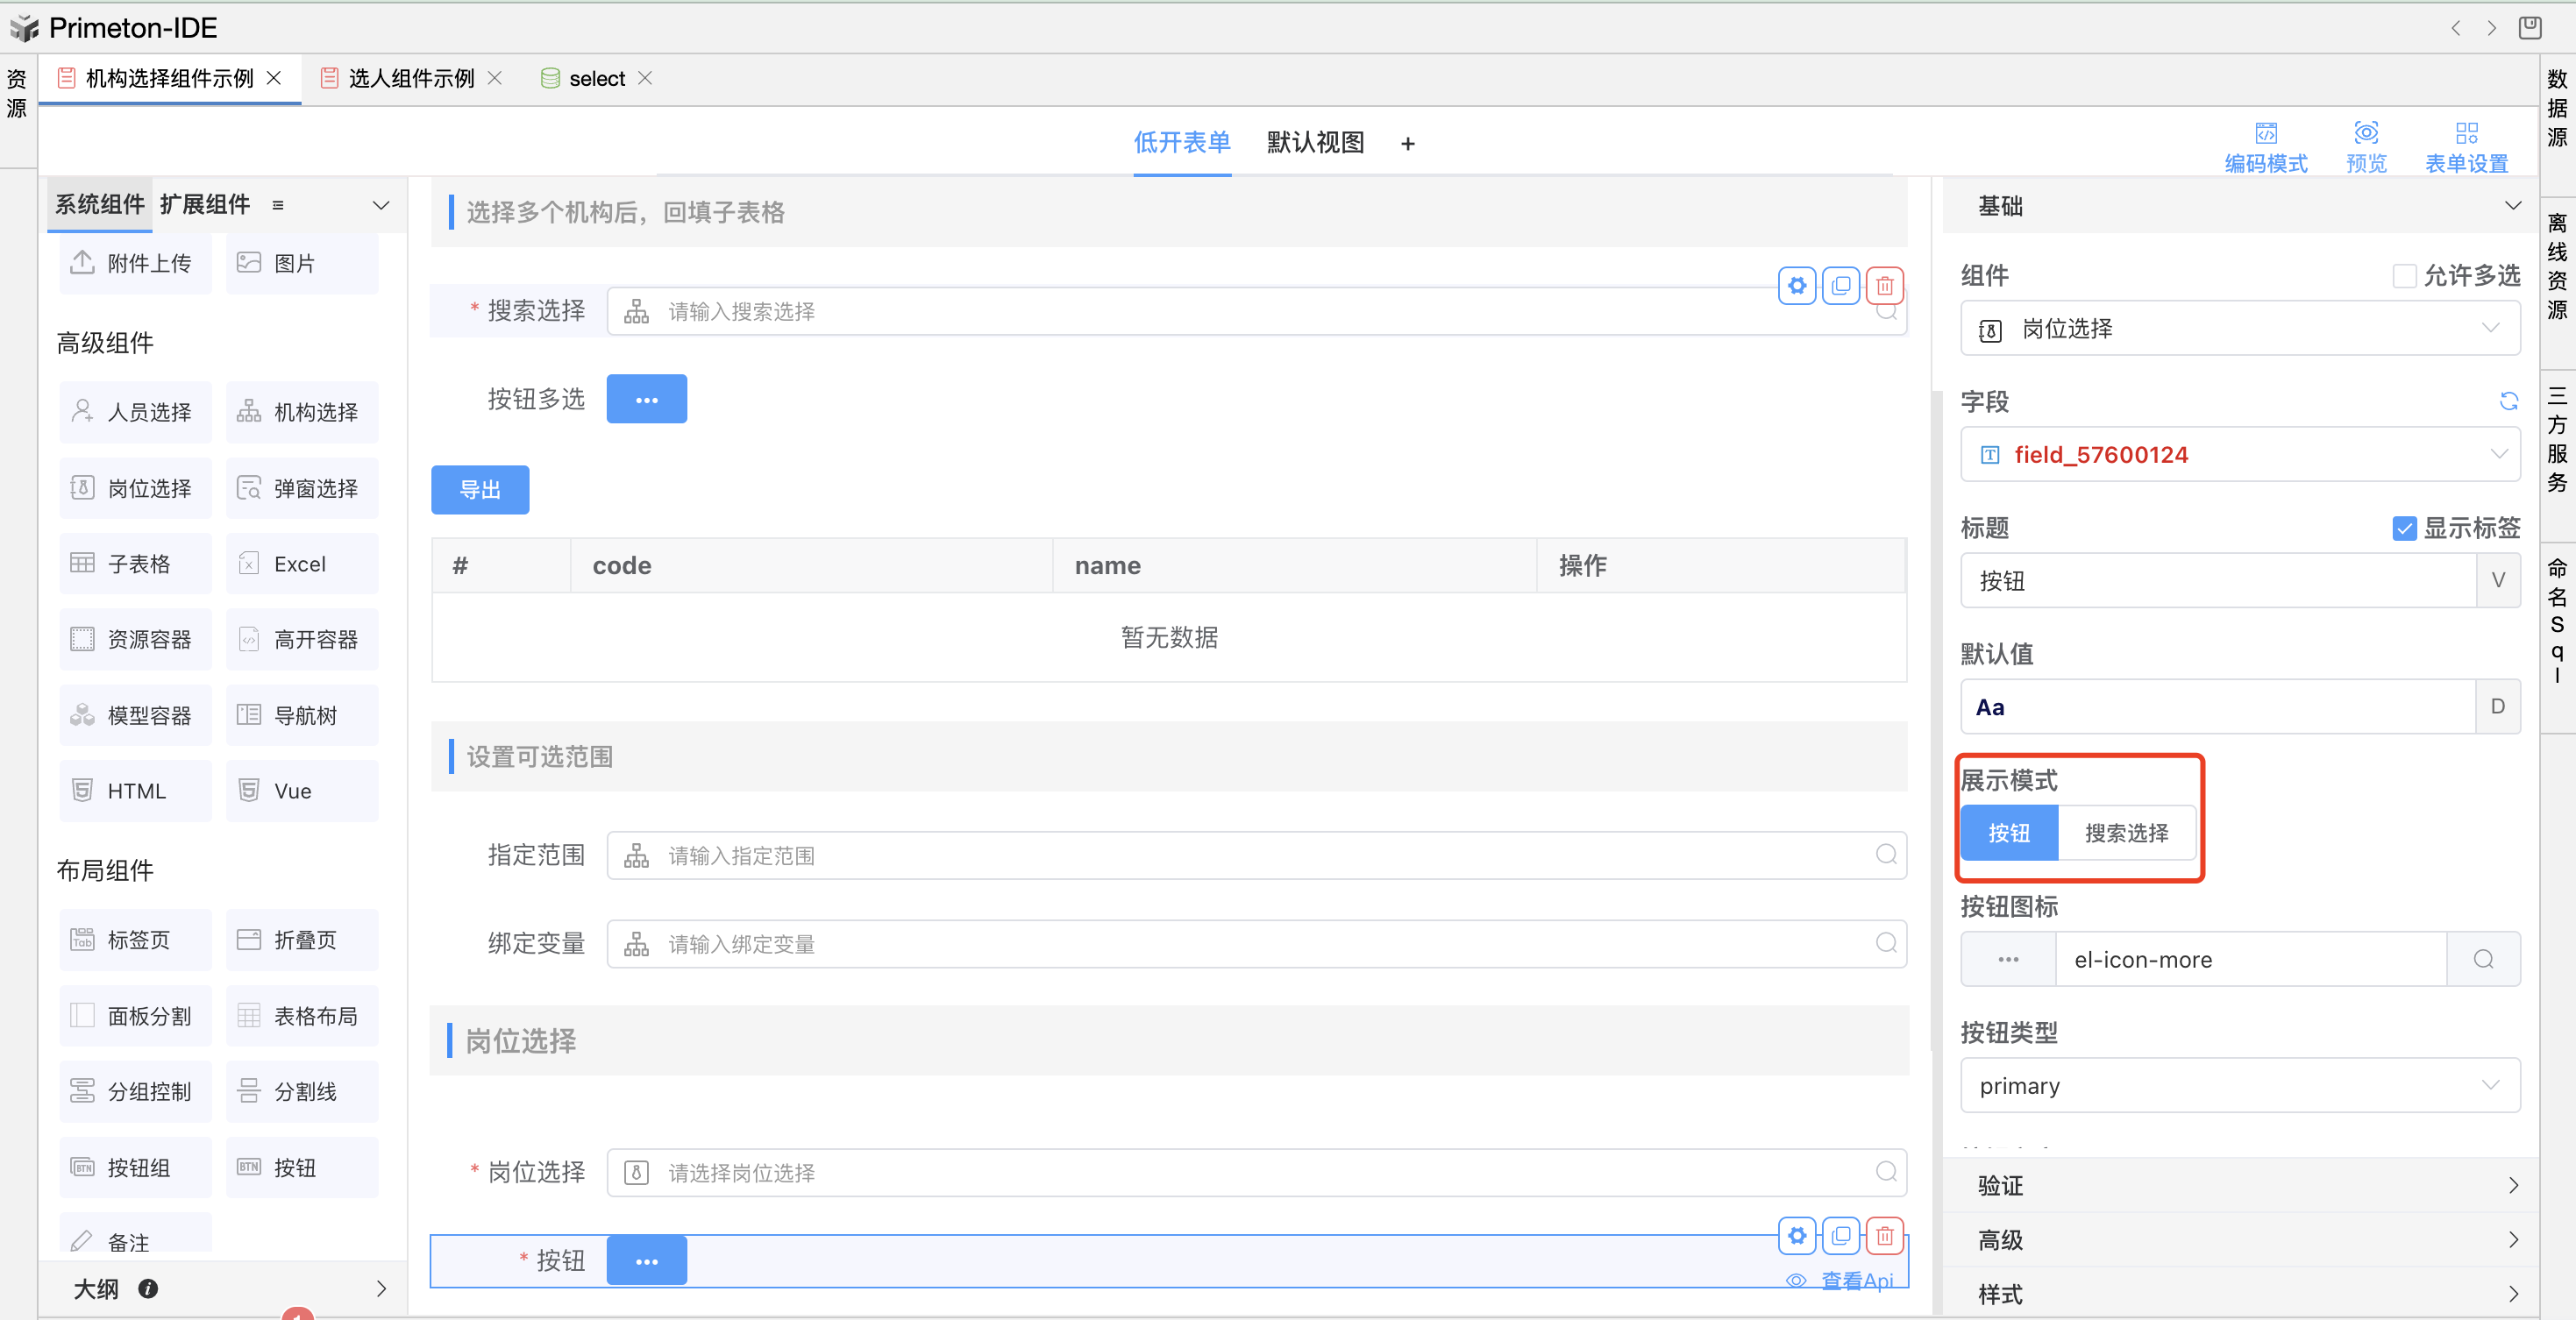Switch to 选人组件示例 tab
The image size is (2576, 1320).
[x=411, y=79]
